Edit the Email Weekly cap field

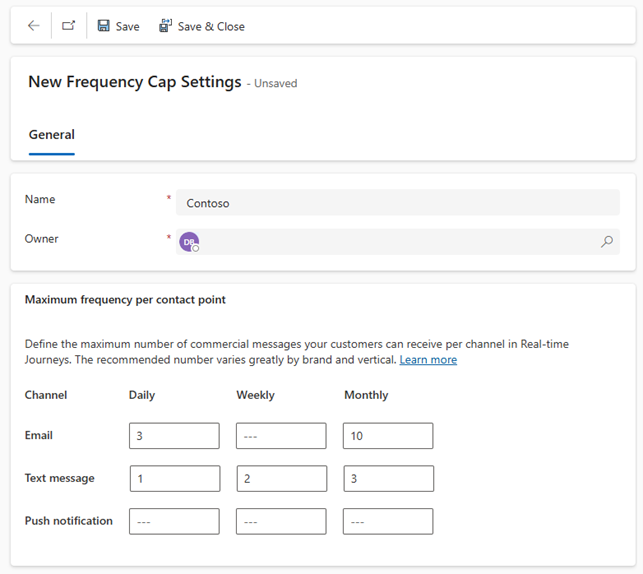point(281,436)
